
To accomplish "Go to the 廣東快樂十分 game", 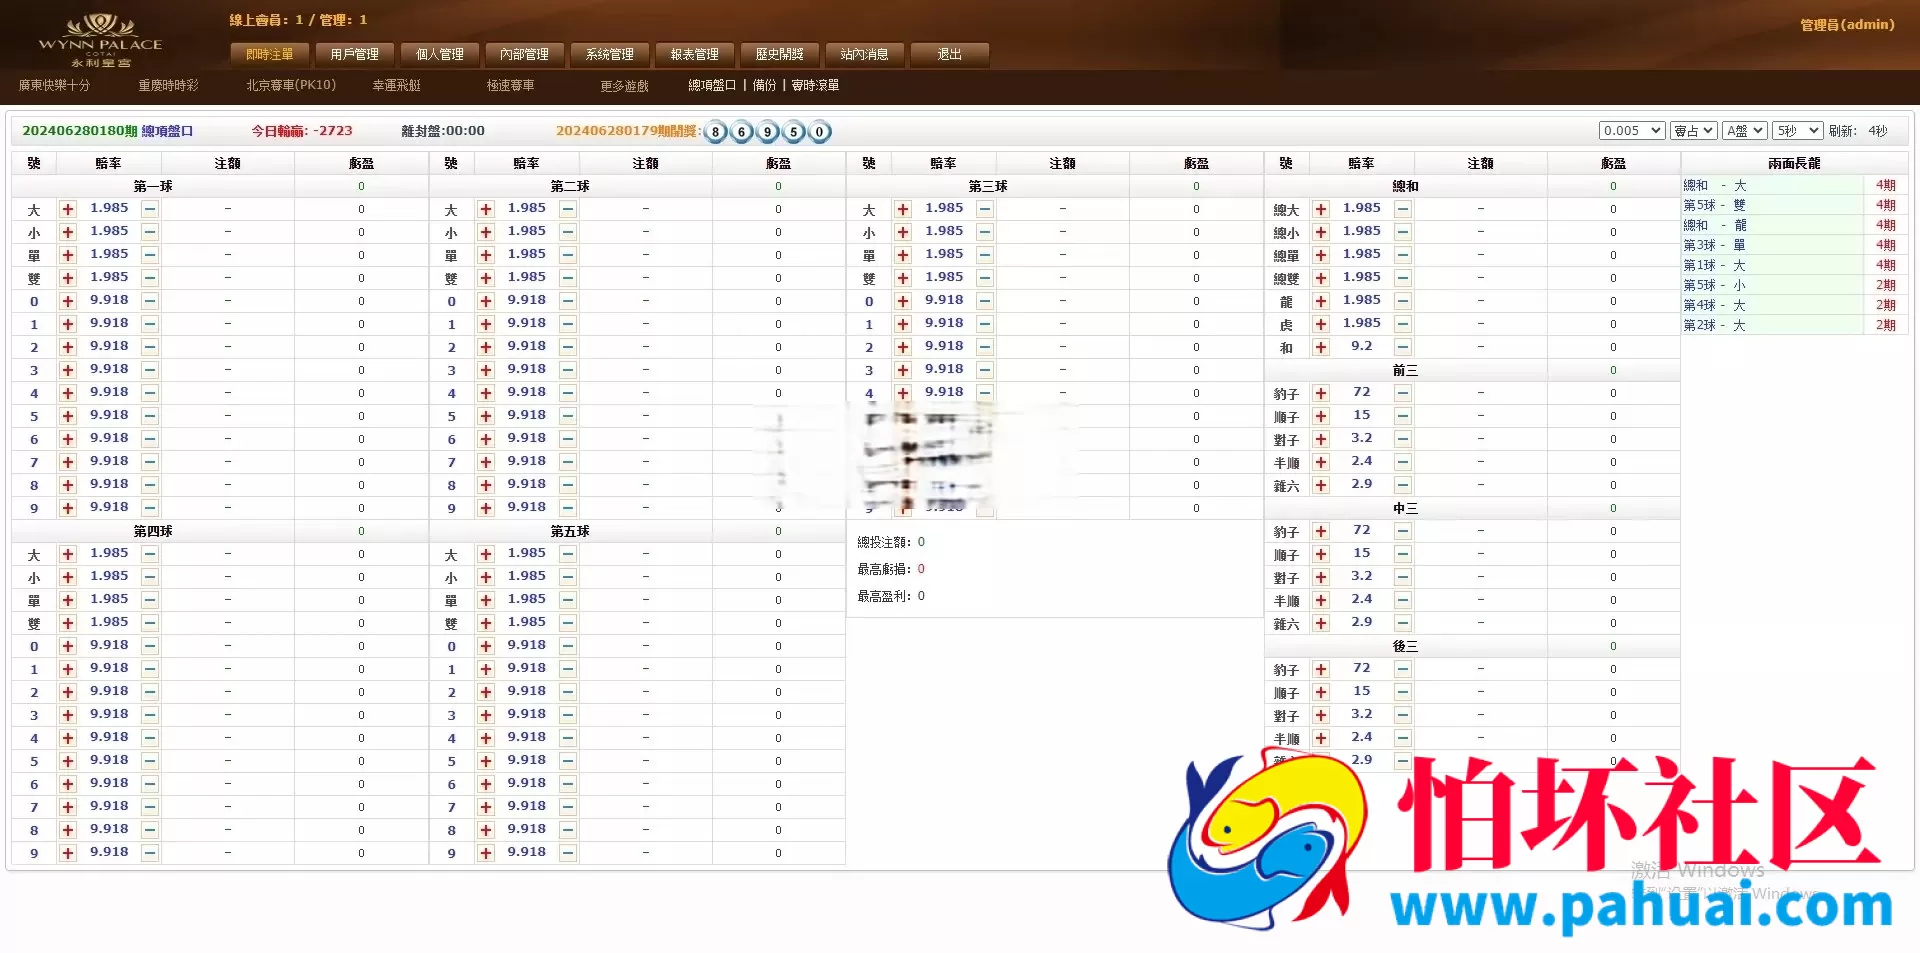I will [x=54, y=86].
